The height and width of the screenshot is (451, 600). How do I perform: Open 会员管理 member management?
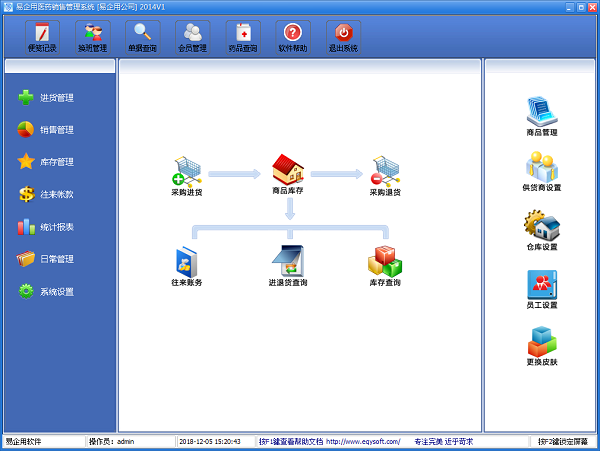[192, 37]
